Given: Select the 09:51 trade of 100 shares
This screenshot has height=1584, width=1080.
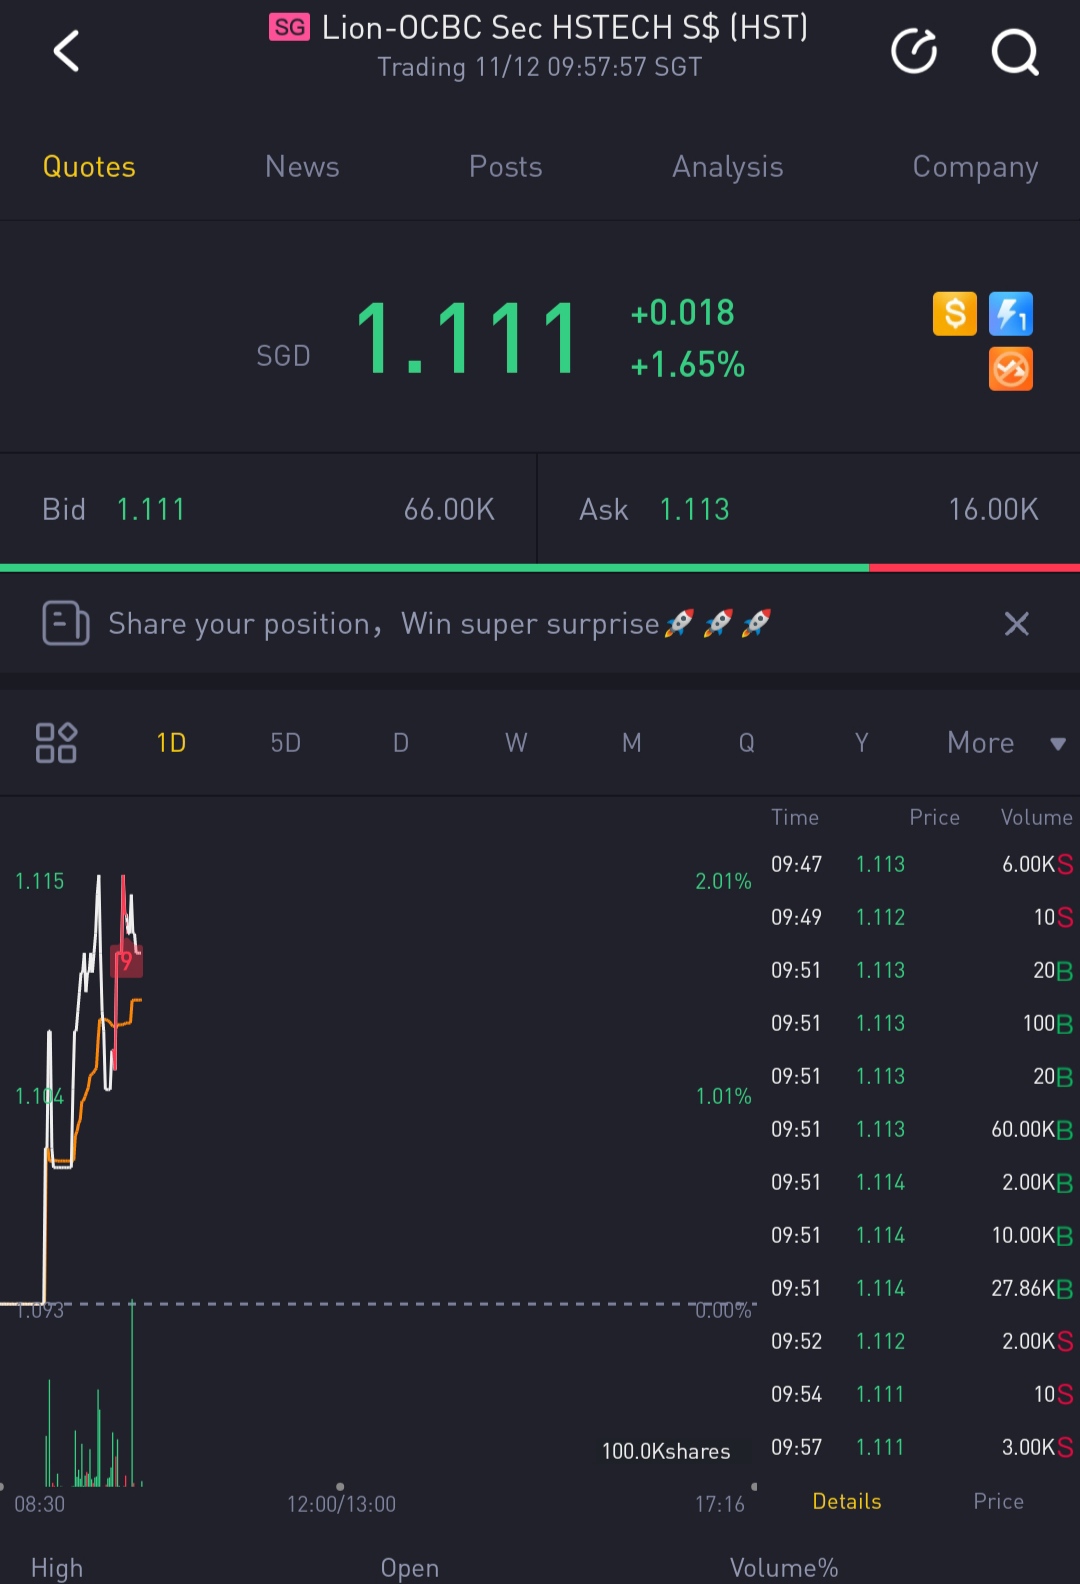Looking at the screenshot, I should tap(922, 1023).
